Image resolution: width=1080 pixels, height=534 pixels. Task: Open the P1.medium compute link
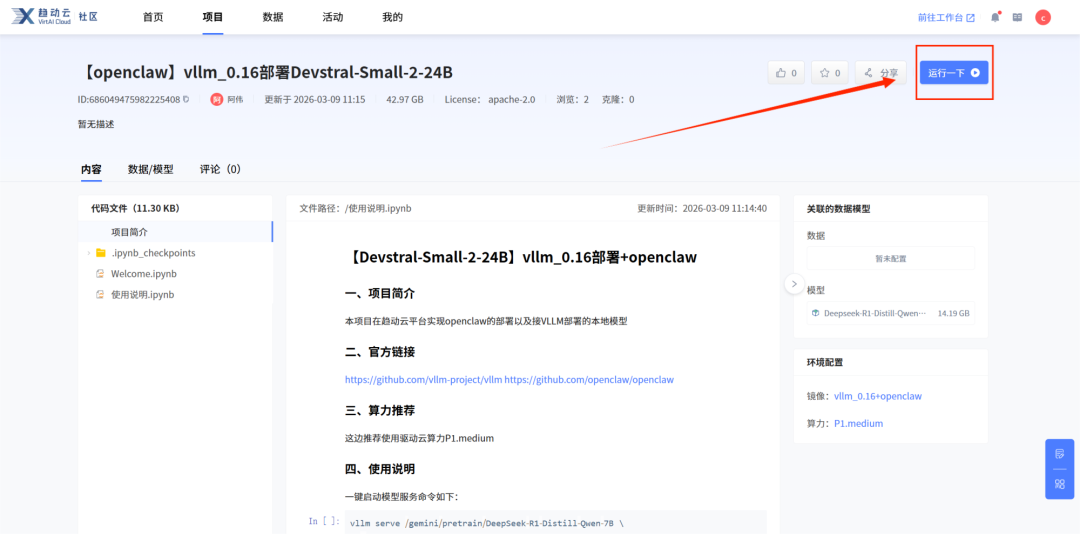858,423
